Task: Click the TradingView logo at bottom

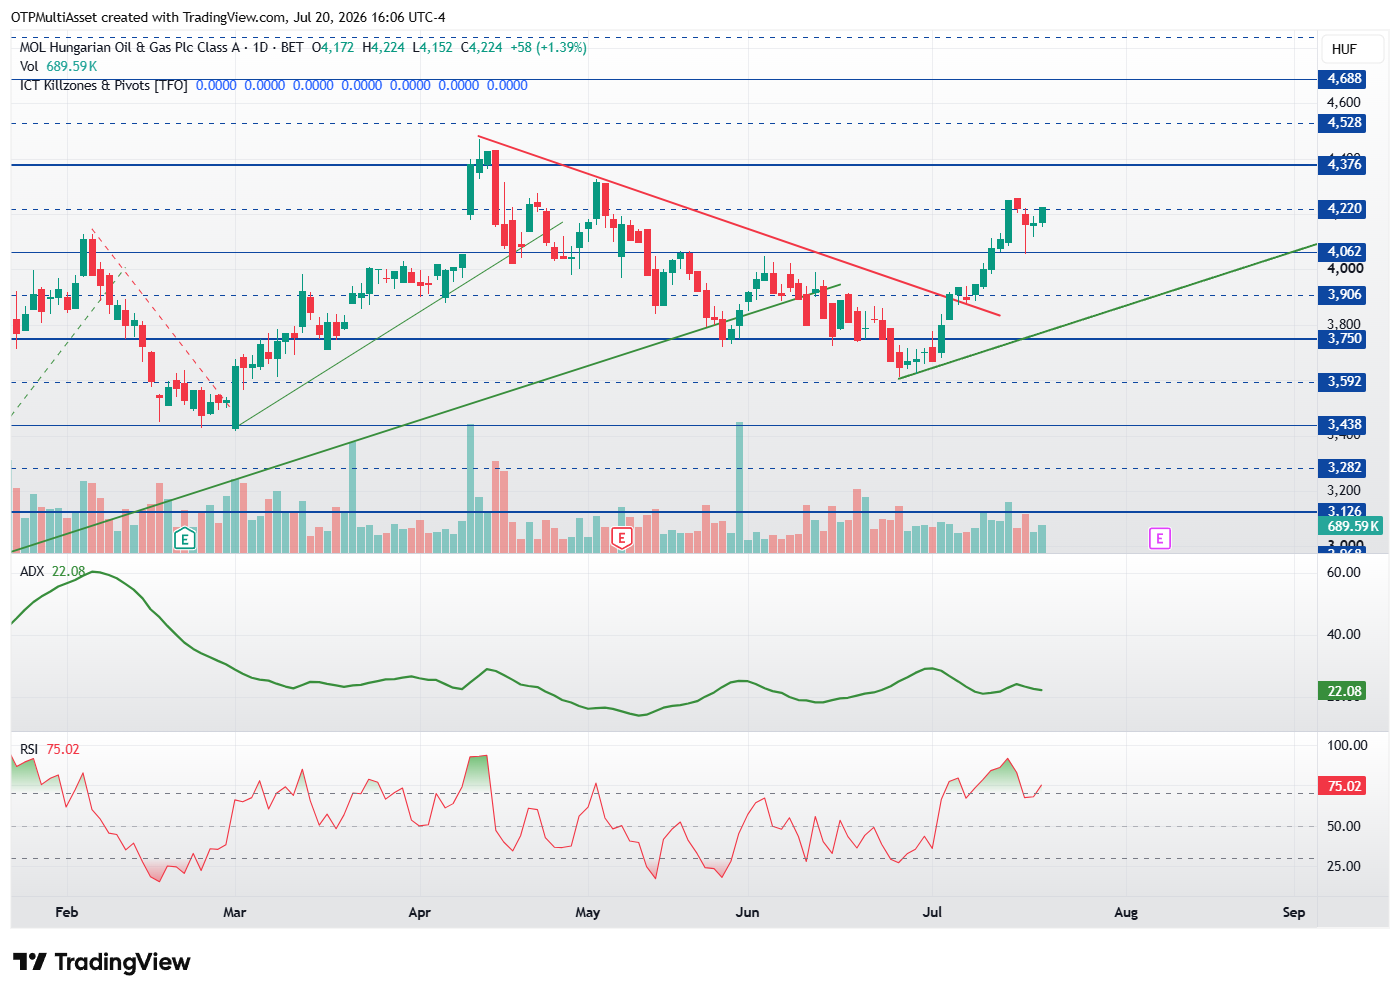Action: [102, 962]
